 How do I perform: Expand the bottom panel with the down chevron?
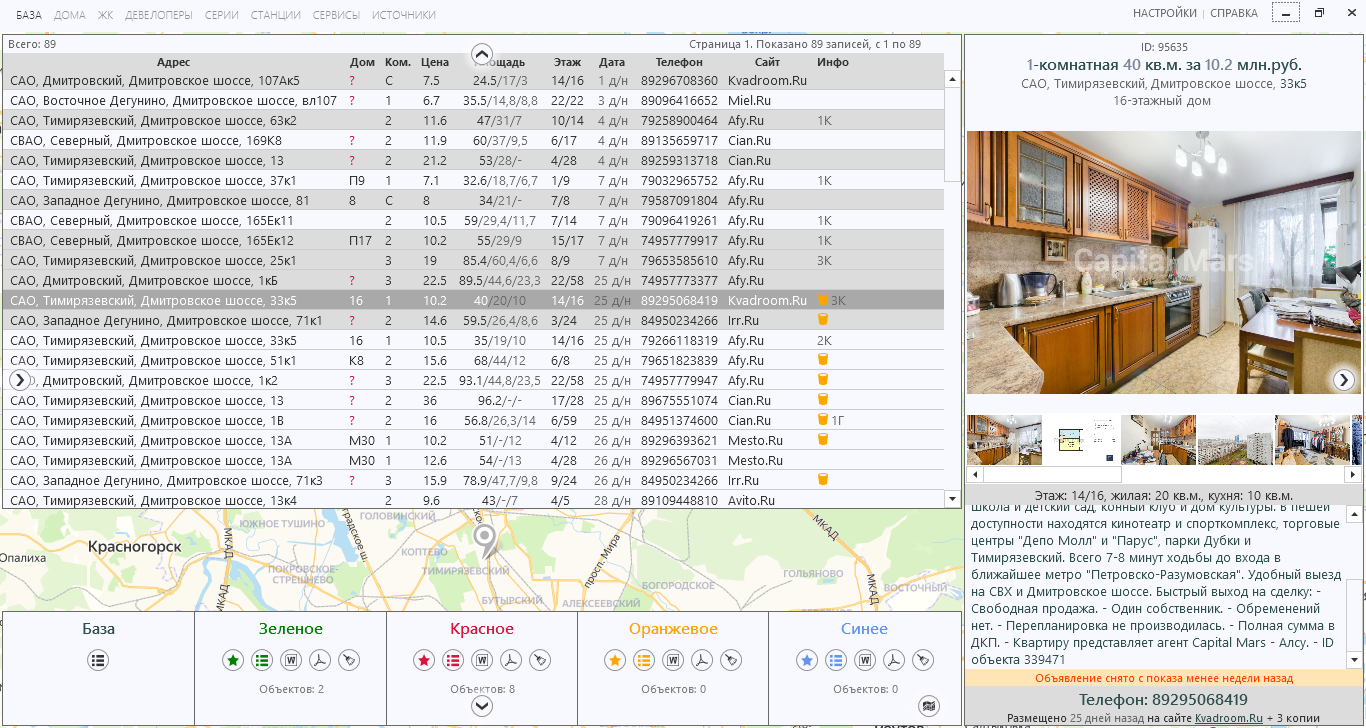[482, 706]
